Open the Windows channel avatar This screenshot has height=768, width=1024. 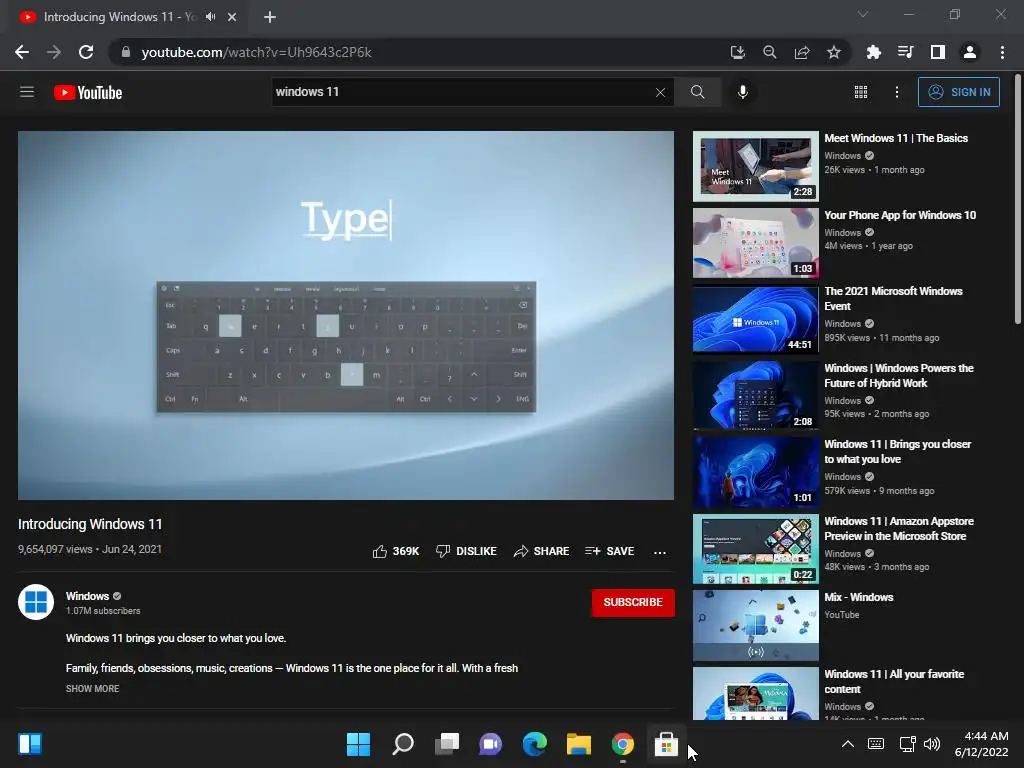(36, 601)
